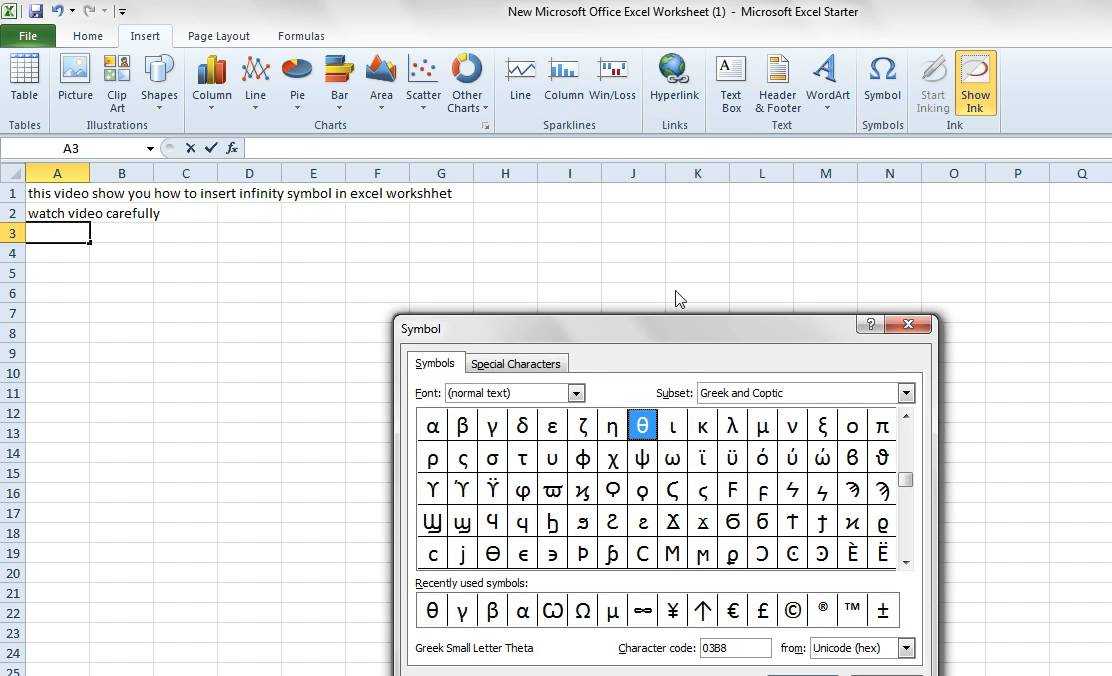Select the alpha symbol in grid's first row
The width and height of the screenshot is (1112, 676).
point(432,426)
